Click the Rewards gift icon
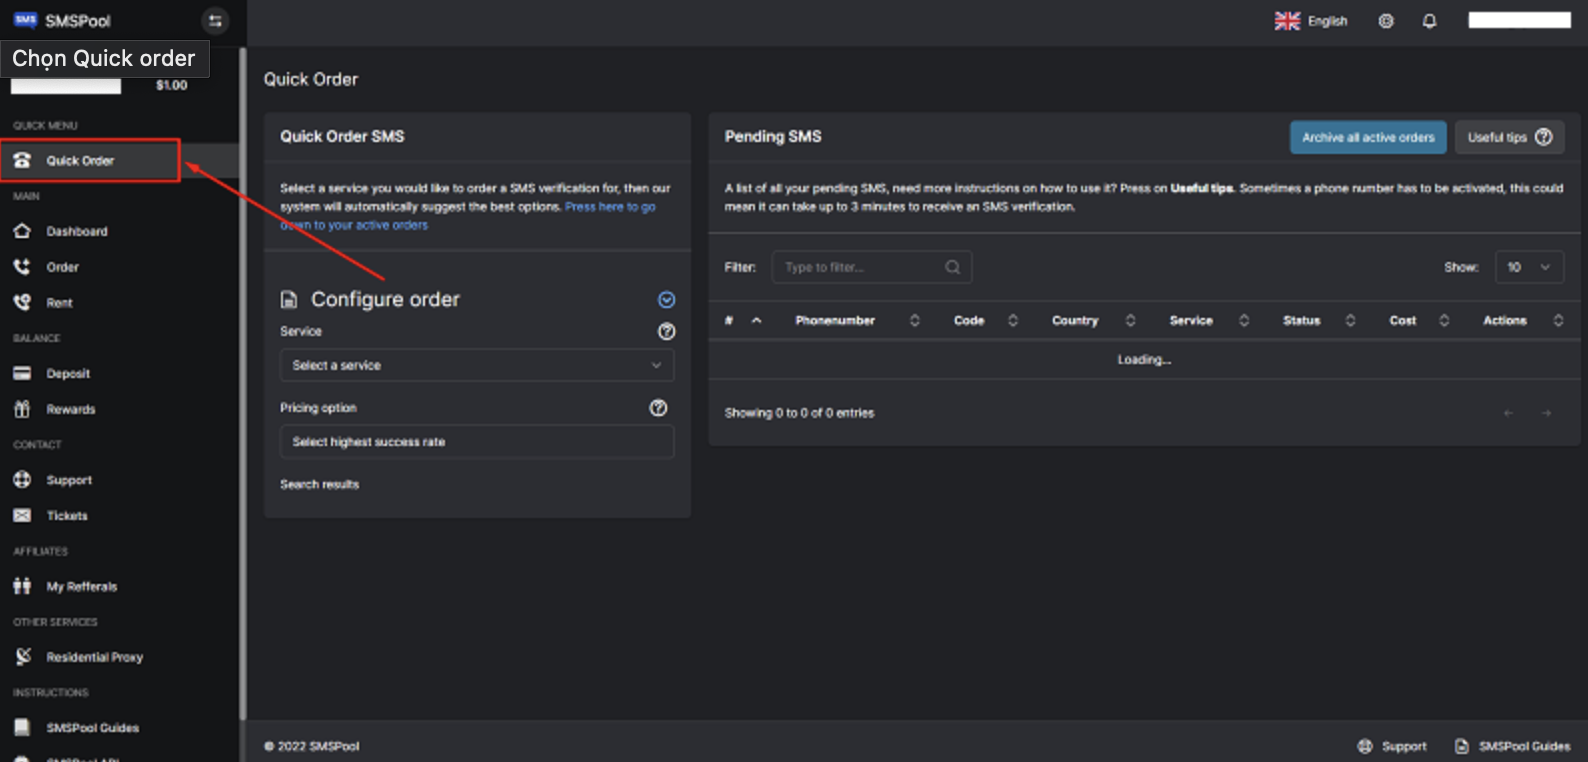The height and width of the screenshot is (762, 1588). coord(22,409)
